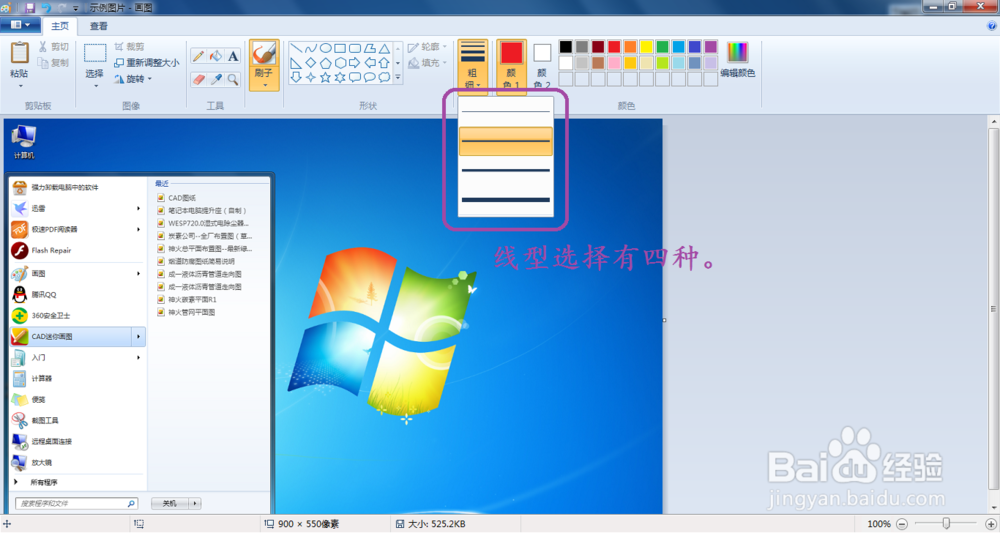This screenshot has height=533, width=1000.
Task: Click the zoom slider handle in status bar
Action: click(946, 523)
